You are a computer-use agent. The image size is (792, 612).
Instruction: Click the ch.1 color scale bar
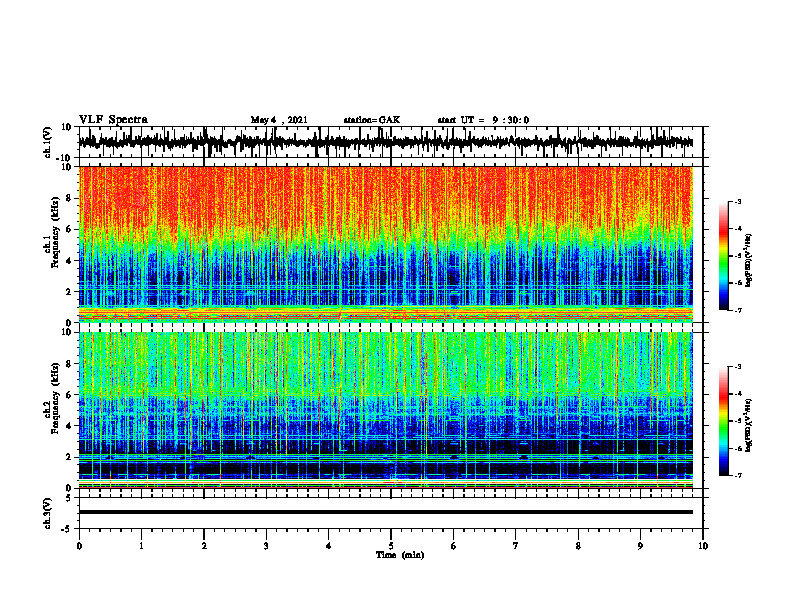(x=723, y=256)
